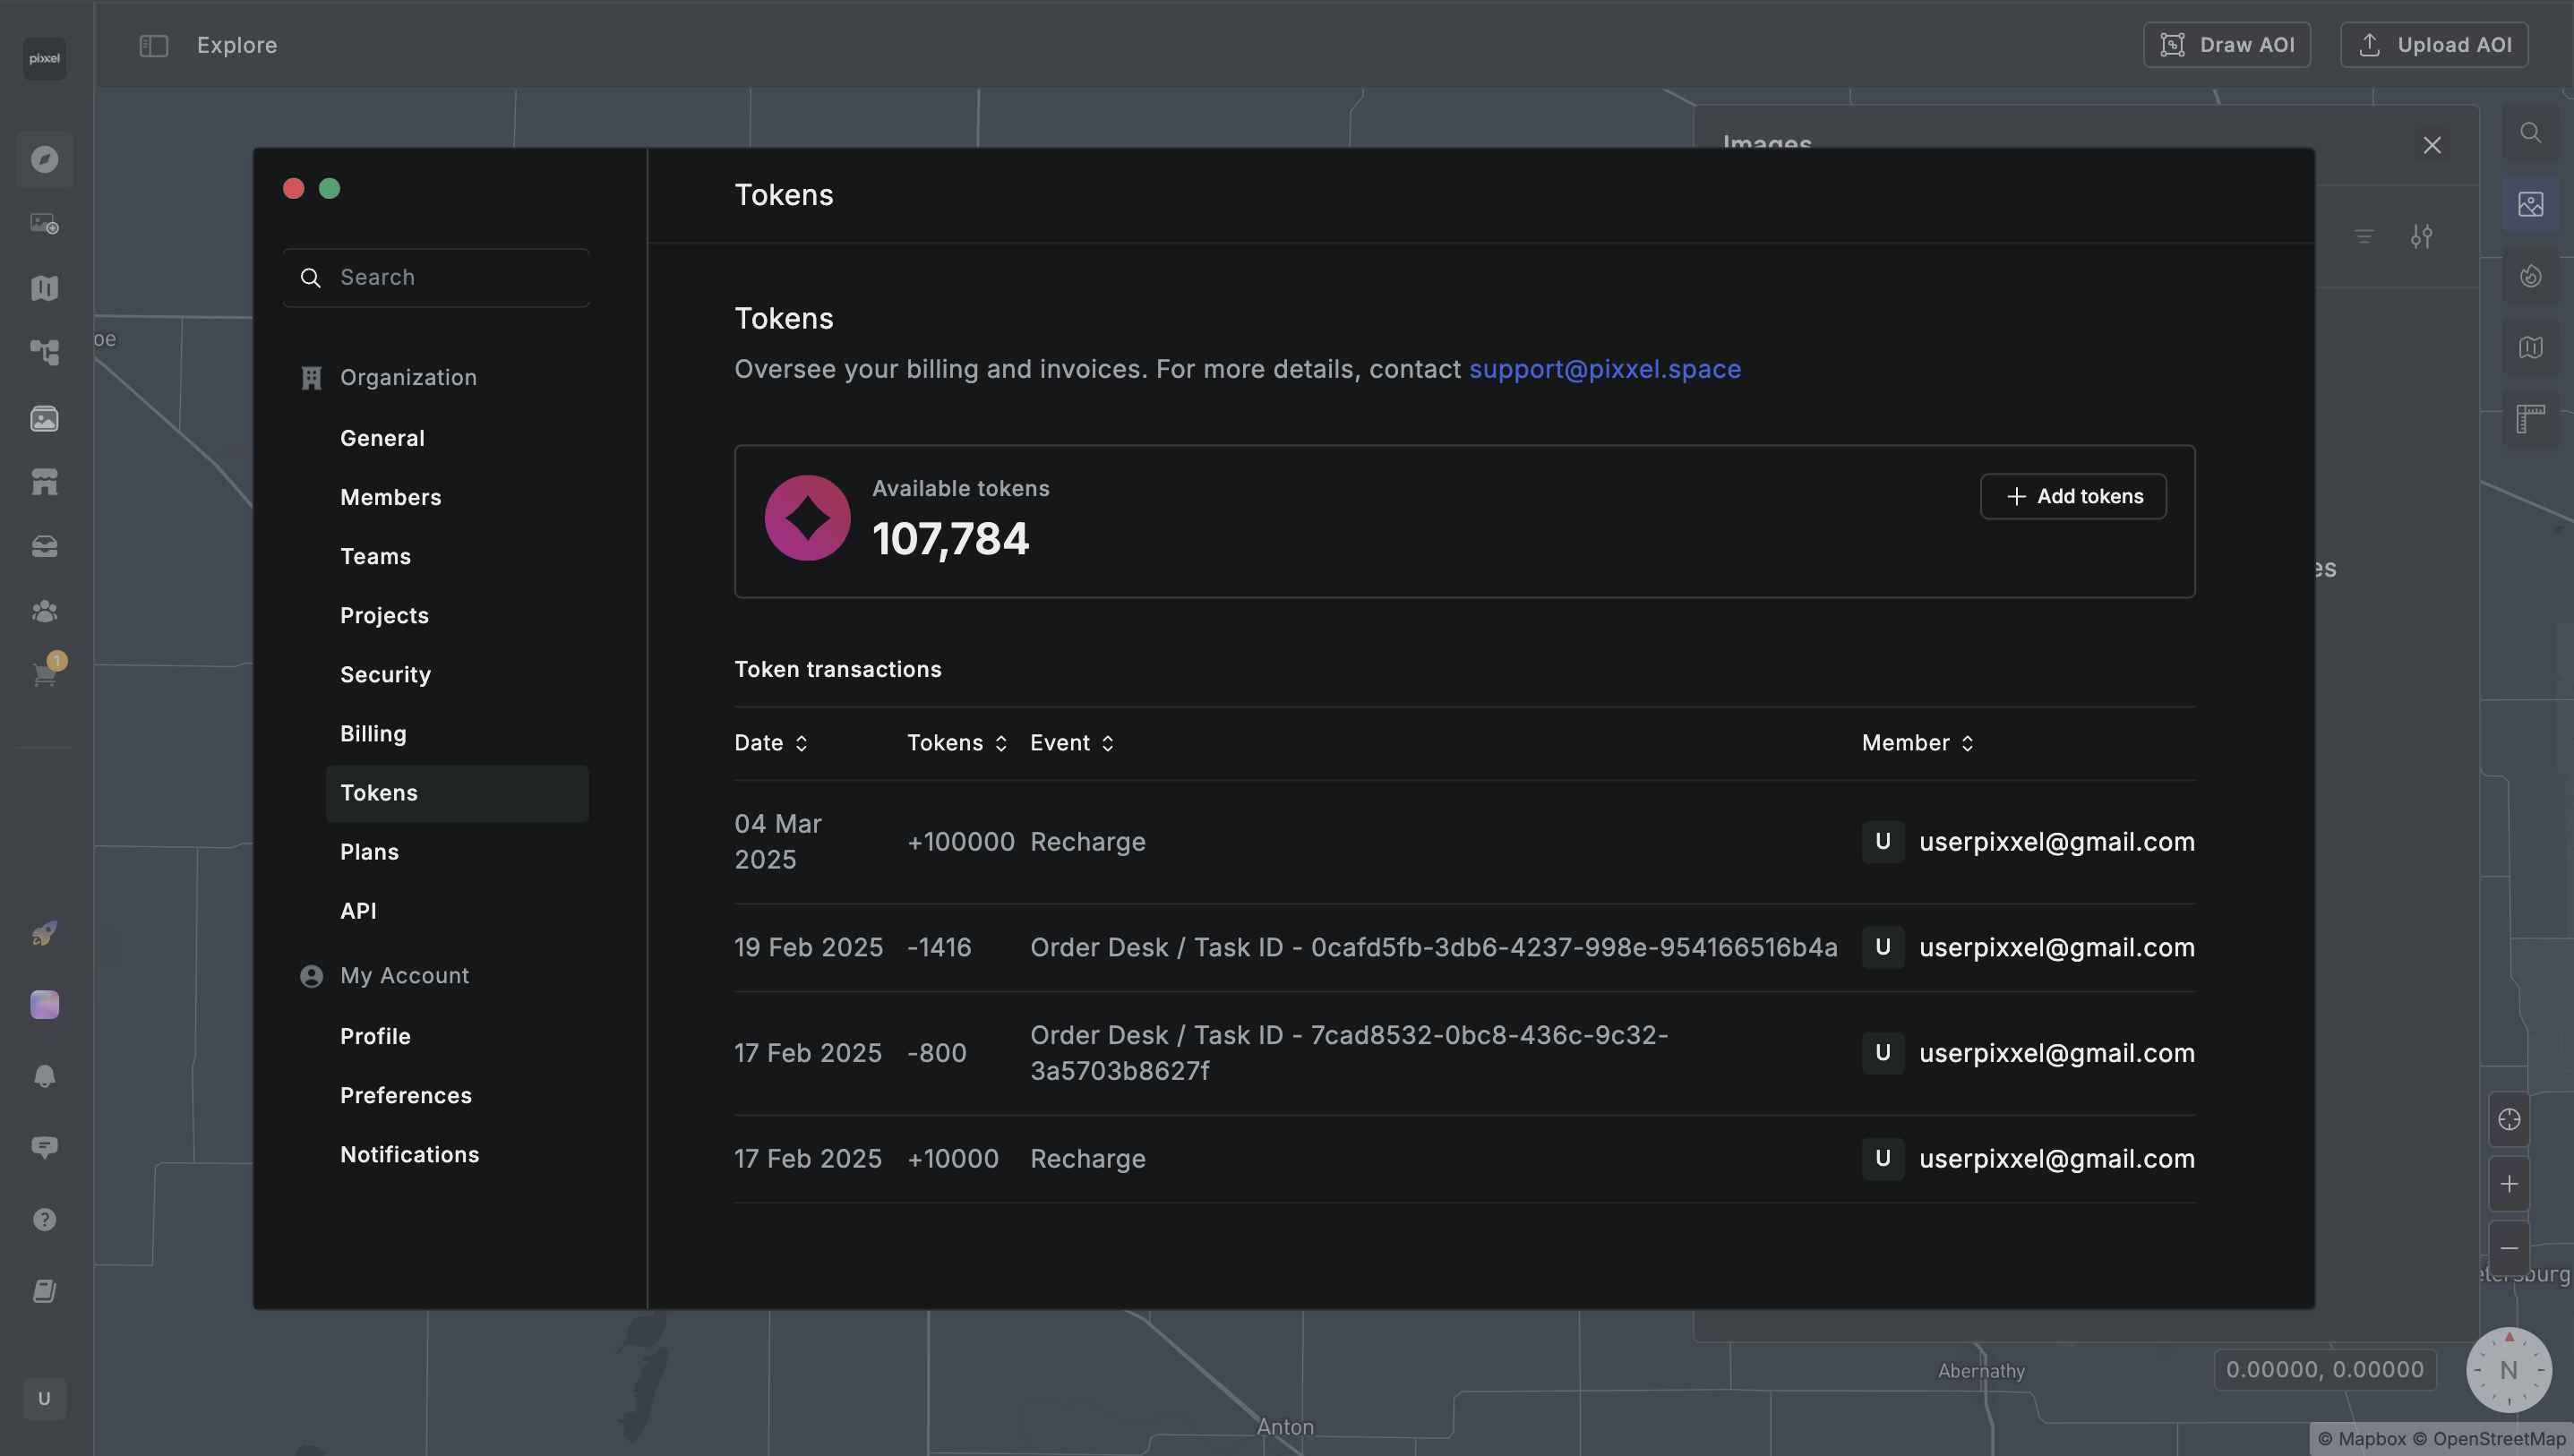
Task: Open the image gallery icon in left sidebar
Action: [44, 418]
